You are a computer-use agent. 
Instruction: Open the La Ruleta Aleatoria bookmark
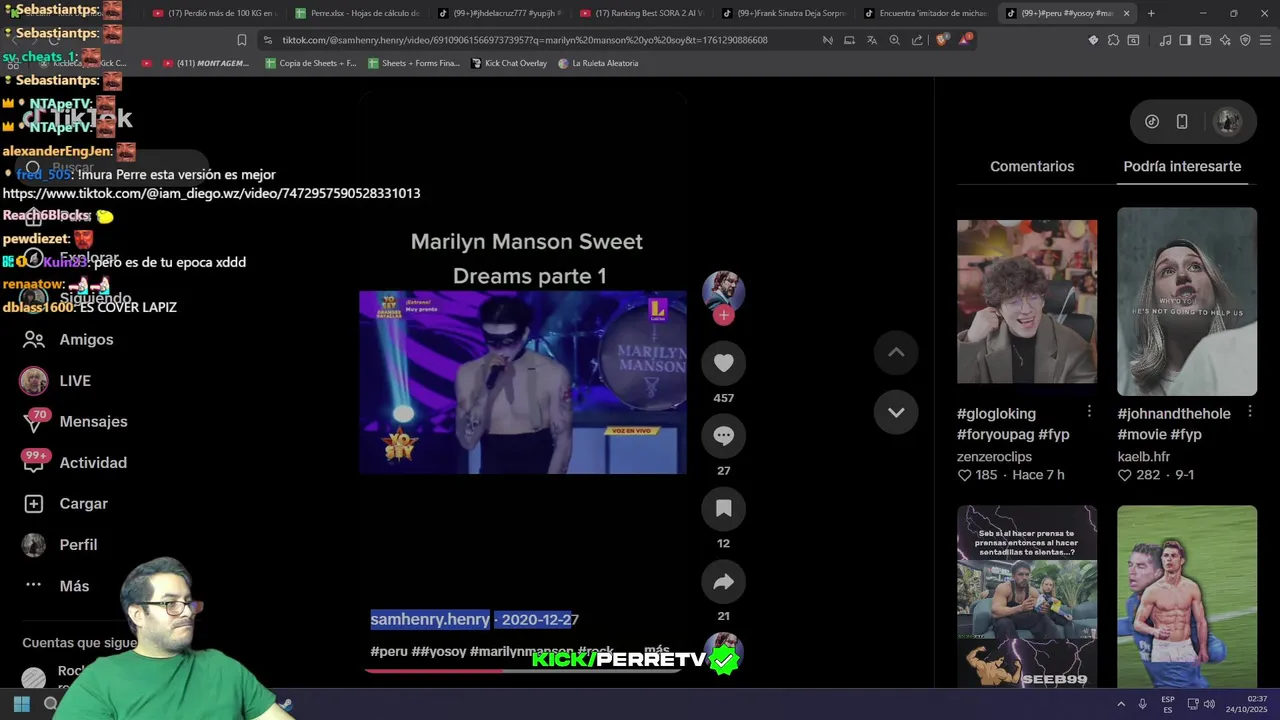pos(598,63)
